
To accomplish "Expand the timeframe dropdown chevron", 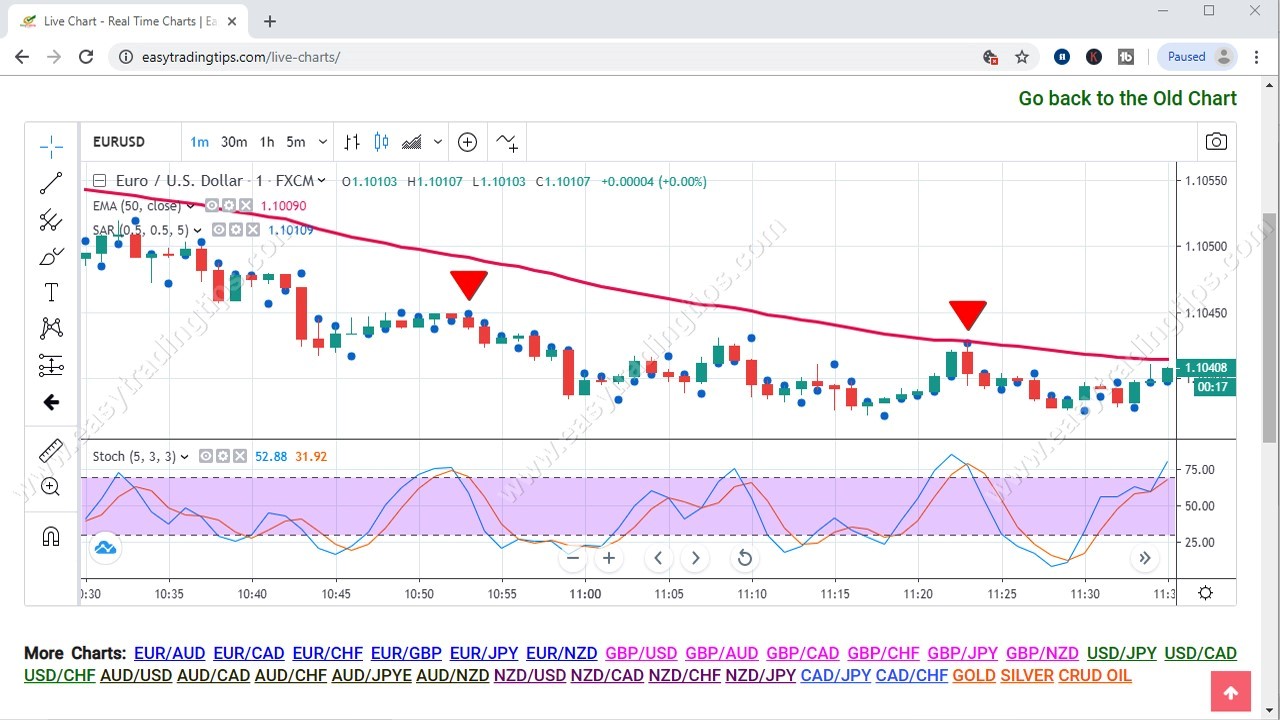I will pyautogui.click(x=322, y=142).
